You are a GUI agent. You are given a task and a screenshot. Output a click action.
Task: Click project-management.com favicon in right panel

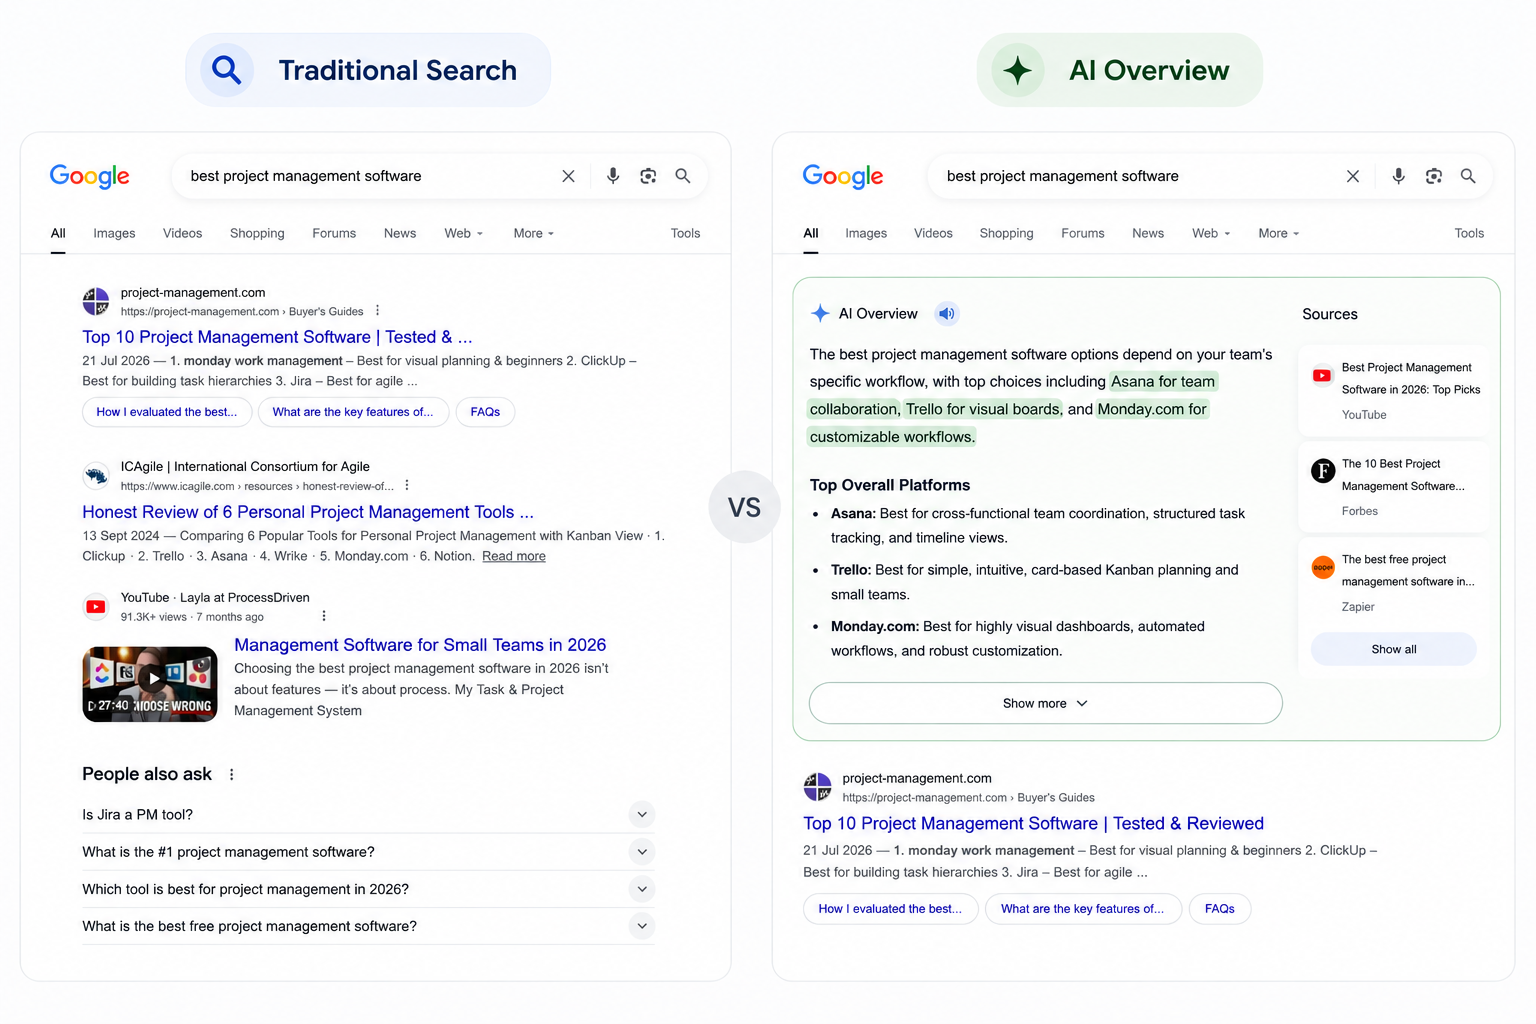click(x=818, y=787)
